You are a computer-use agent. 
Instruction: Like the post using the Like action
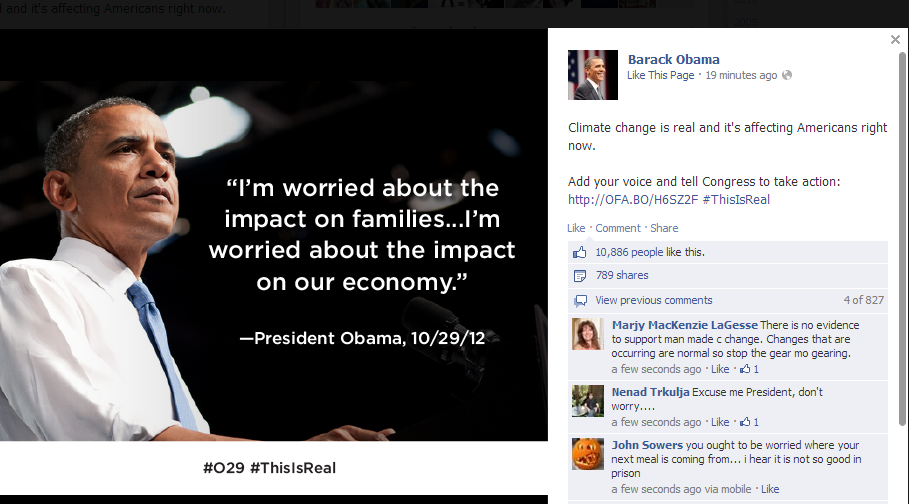(x=576, y=228)
